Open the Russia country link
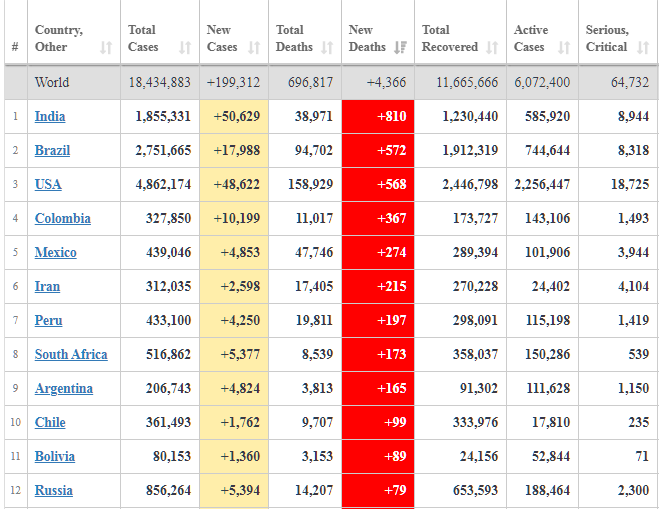This screenshot has width=659, height=509. pyautogui.click(x=53, y=491)
